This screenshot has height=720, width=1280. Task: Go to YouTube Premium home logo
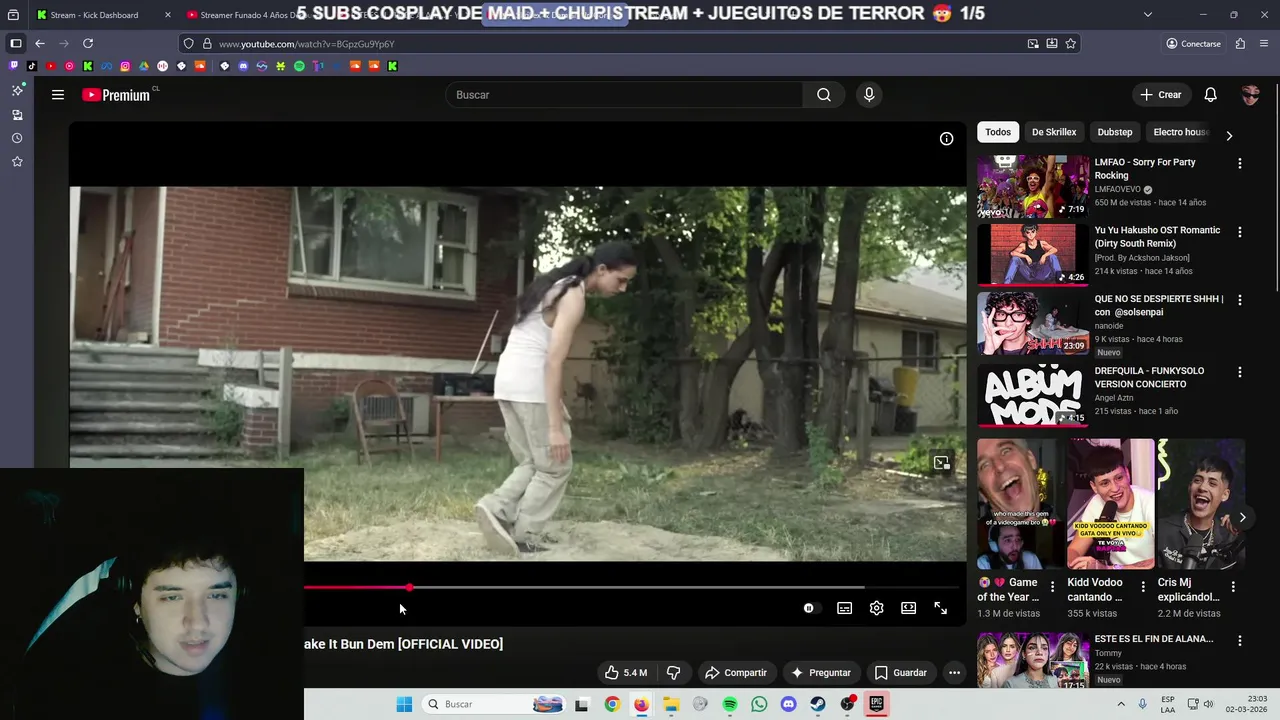tap(116, 95)
